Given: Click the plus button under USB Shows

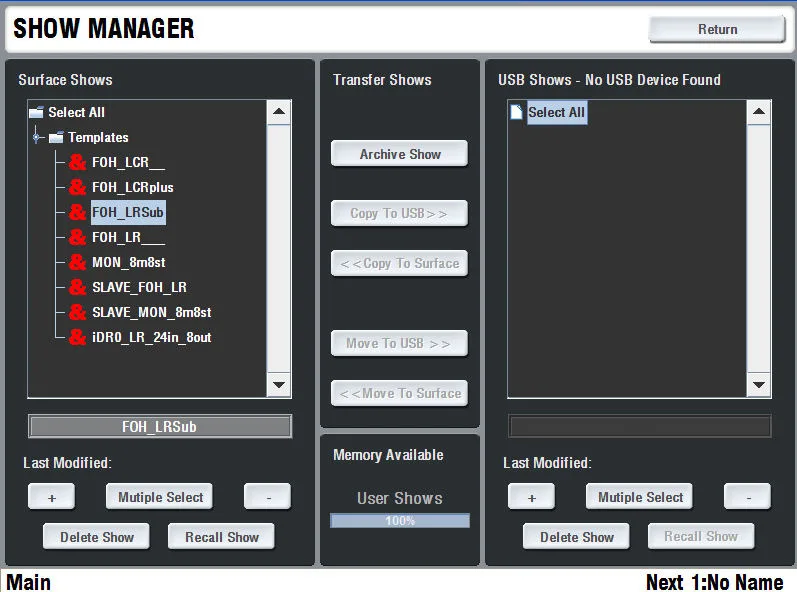Looking at the screenshot, I should (x=532, y=496).
